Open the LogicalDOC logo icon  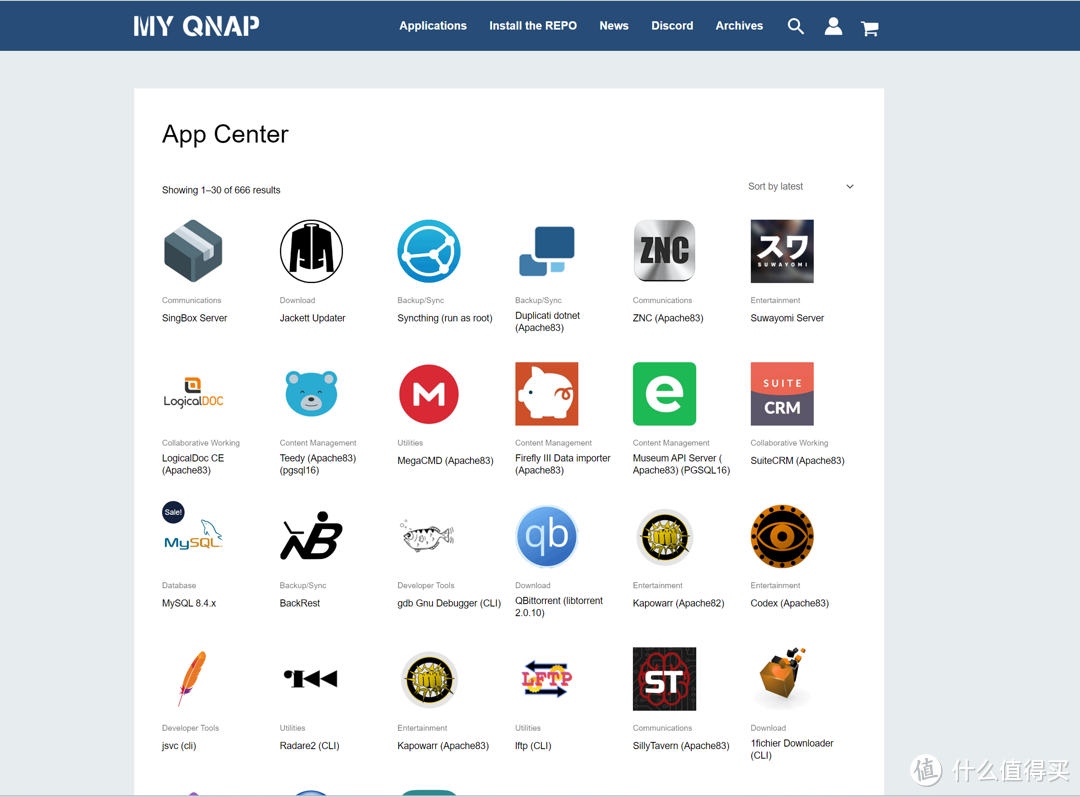(x=194, y=393)
